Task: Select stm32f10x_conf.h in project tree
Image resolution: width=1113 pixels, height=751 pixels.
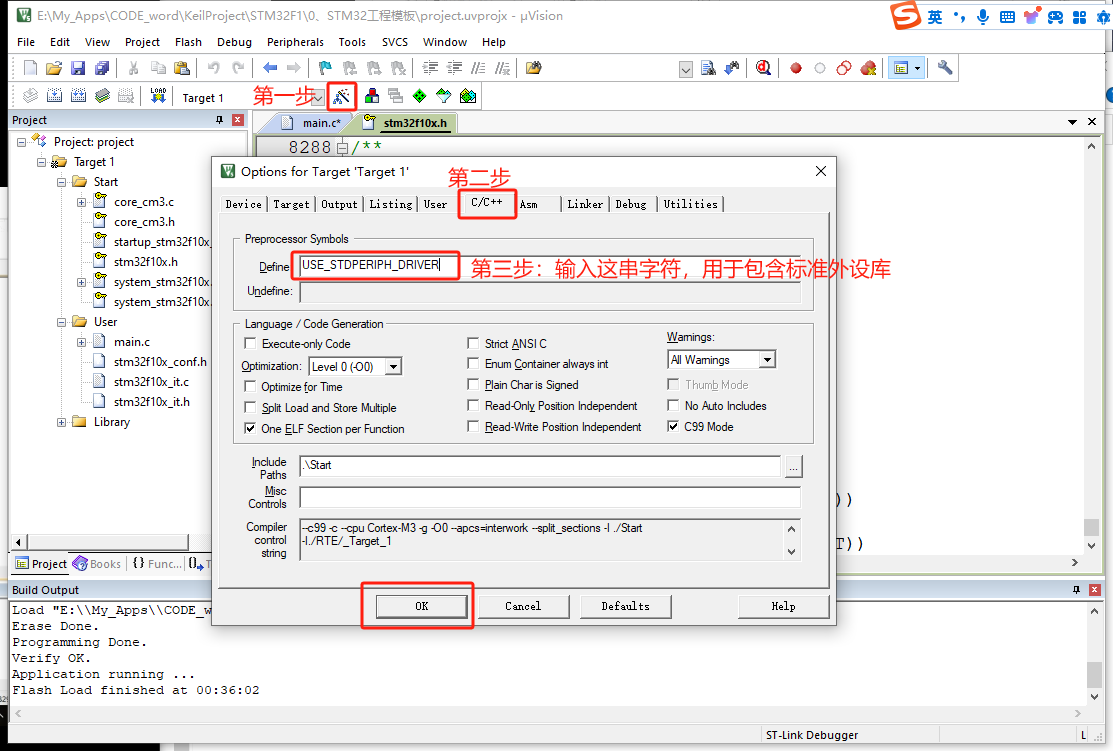Action: (160, 362)
